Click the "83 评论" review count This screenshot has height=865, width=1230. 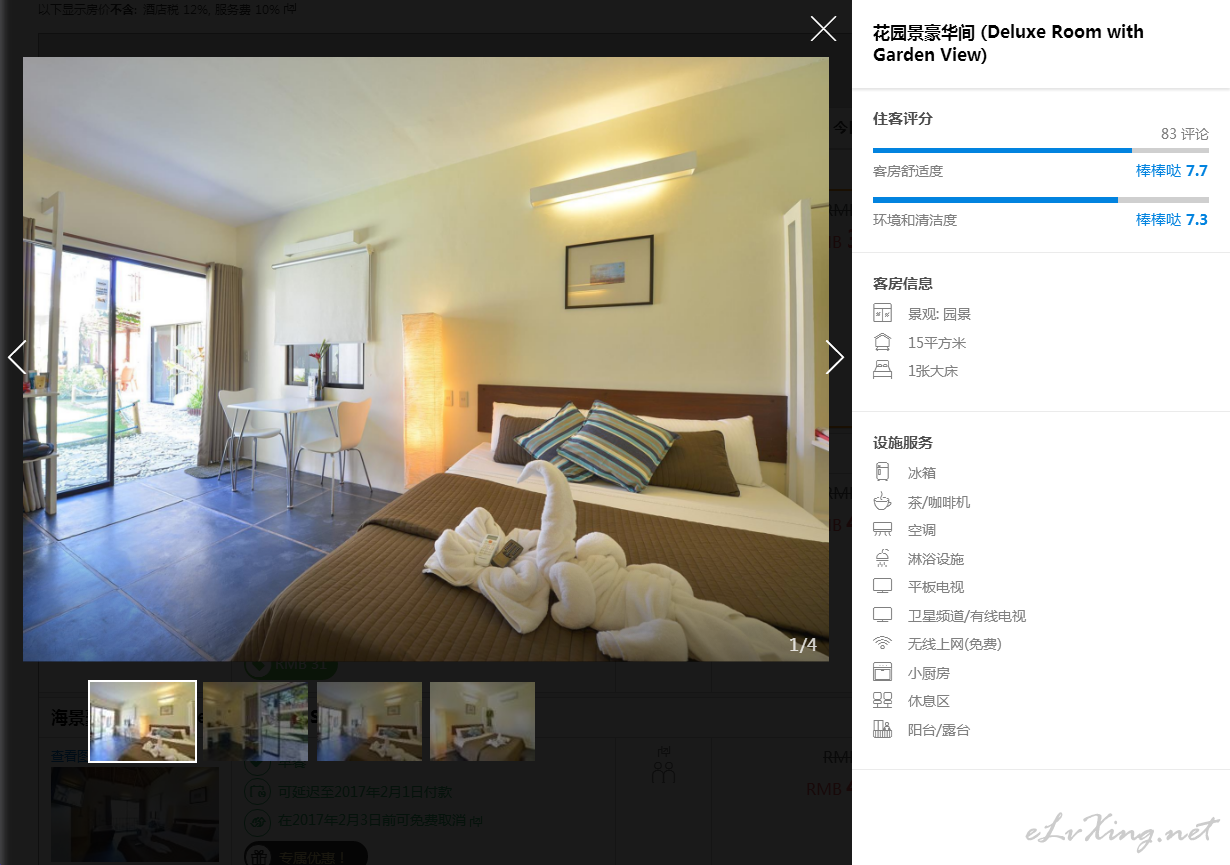[x=1184, y=134]
